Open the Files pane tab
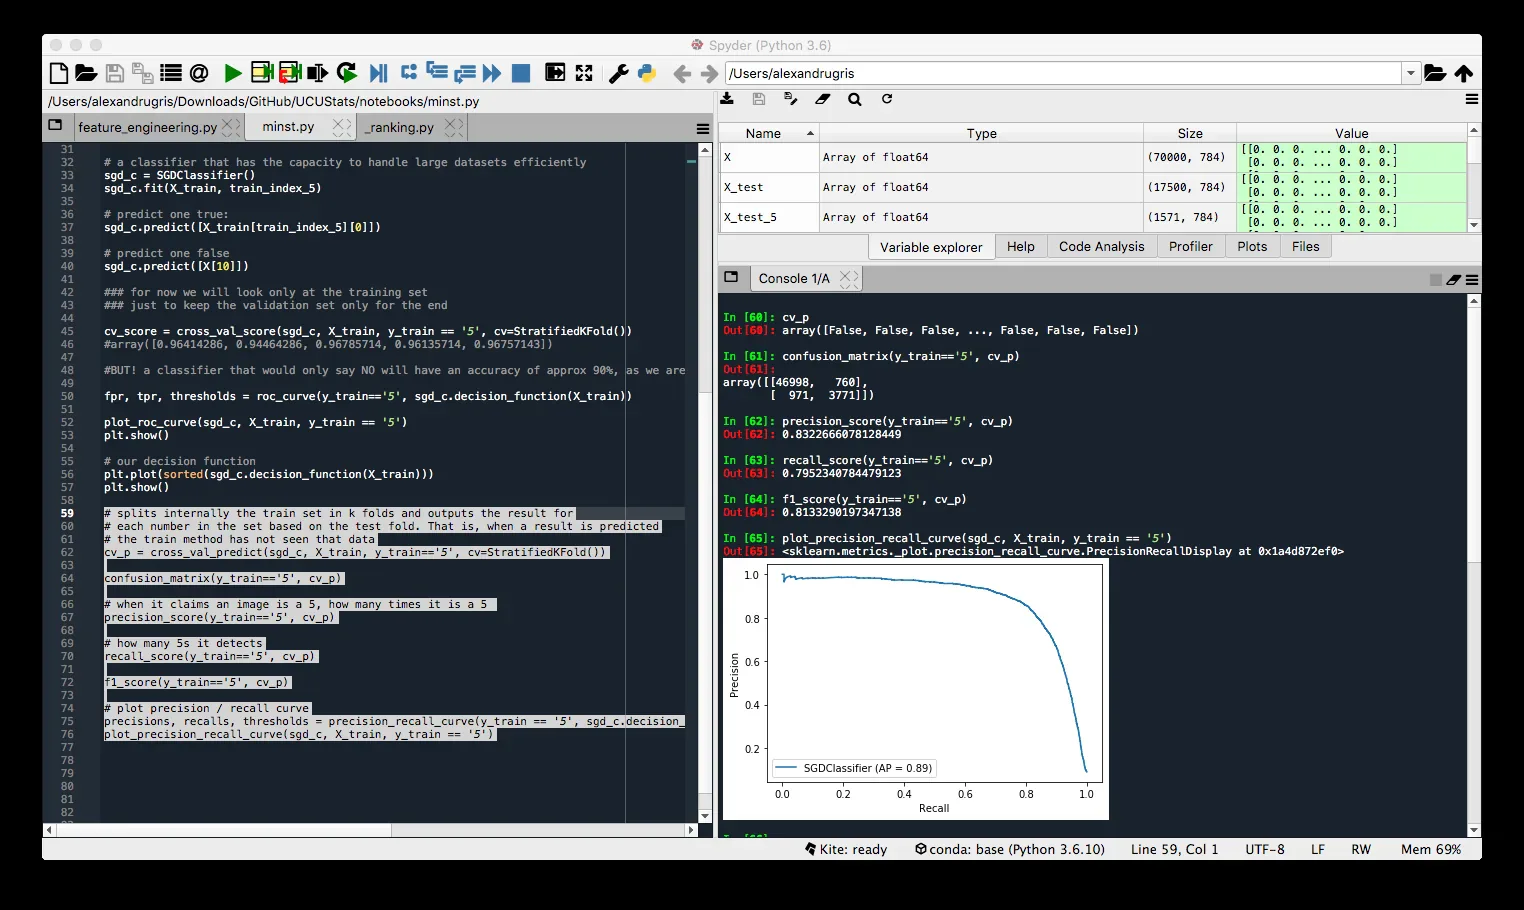This screenshot has height=910, width=1524. pos(1306,247)
